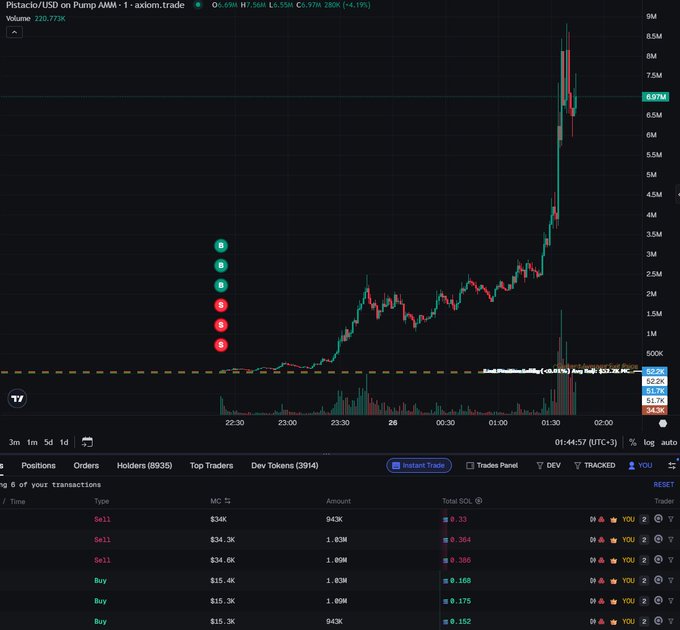Click the green 0.168 Total SOL value
The image size is (680, 630).
click(x=460, y=581)
